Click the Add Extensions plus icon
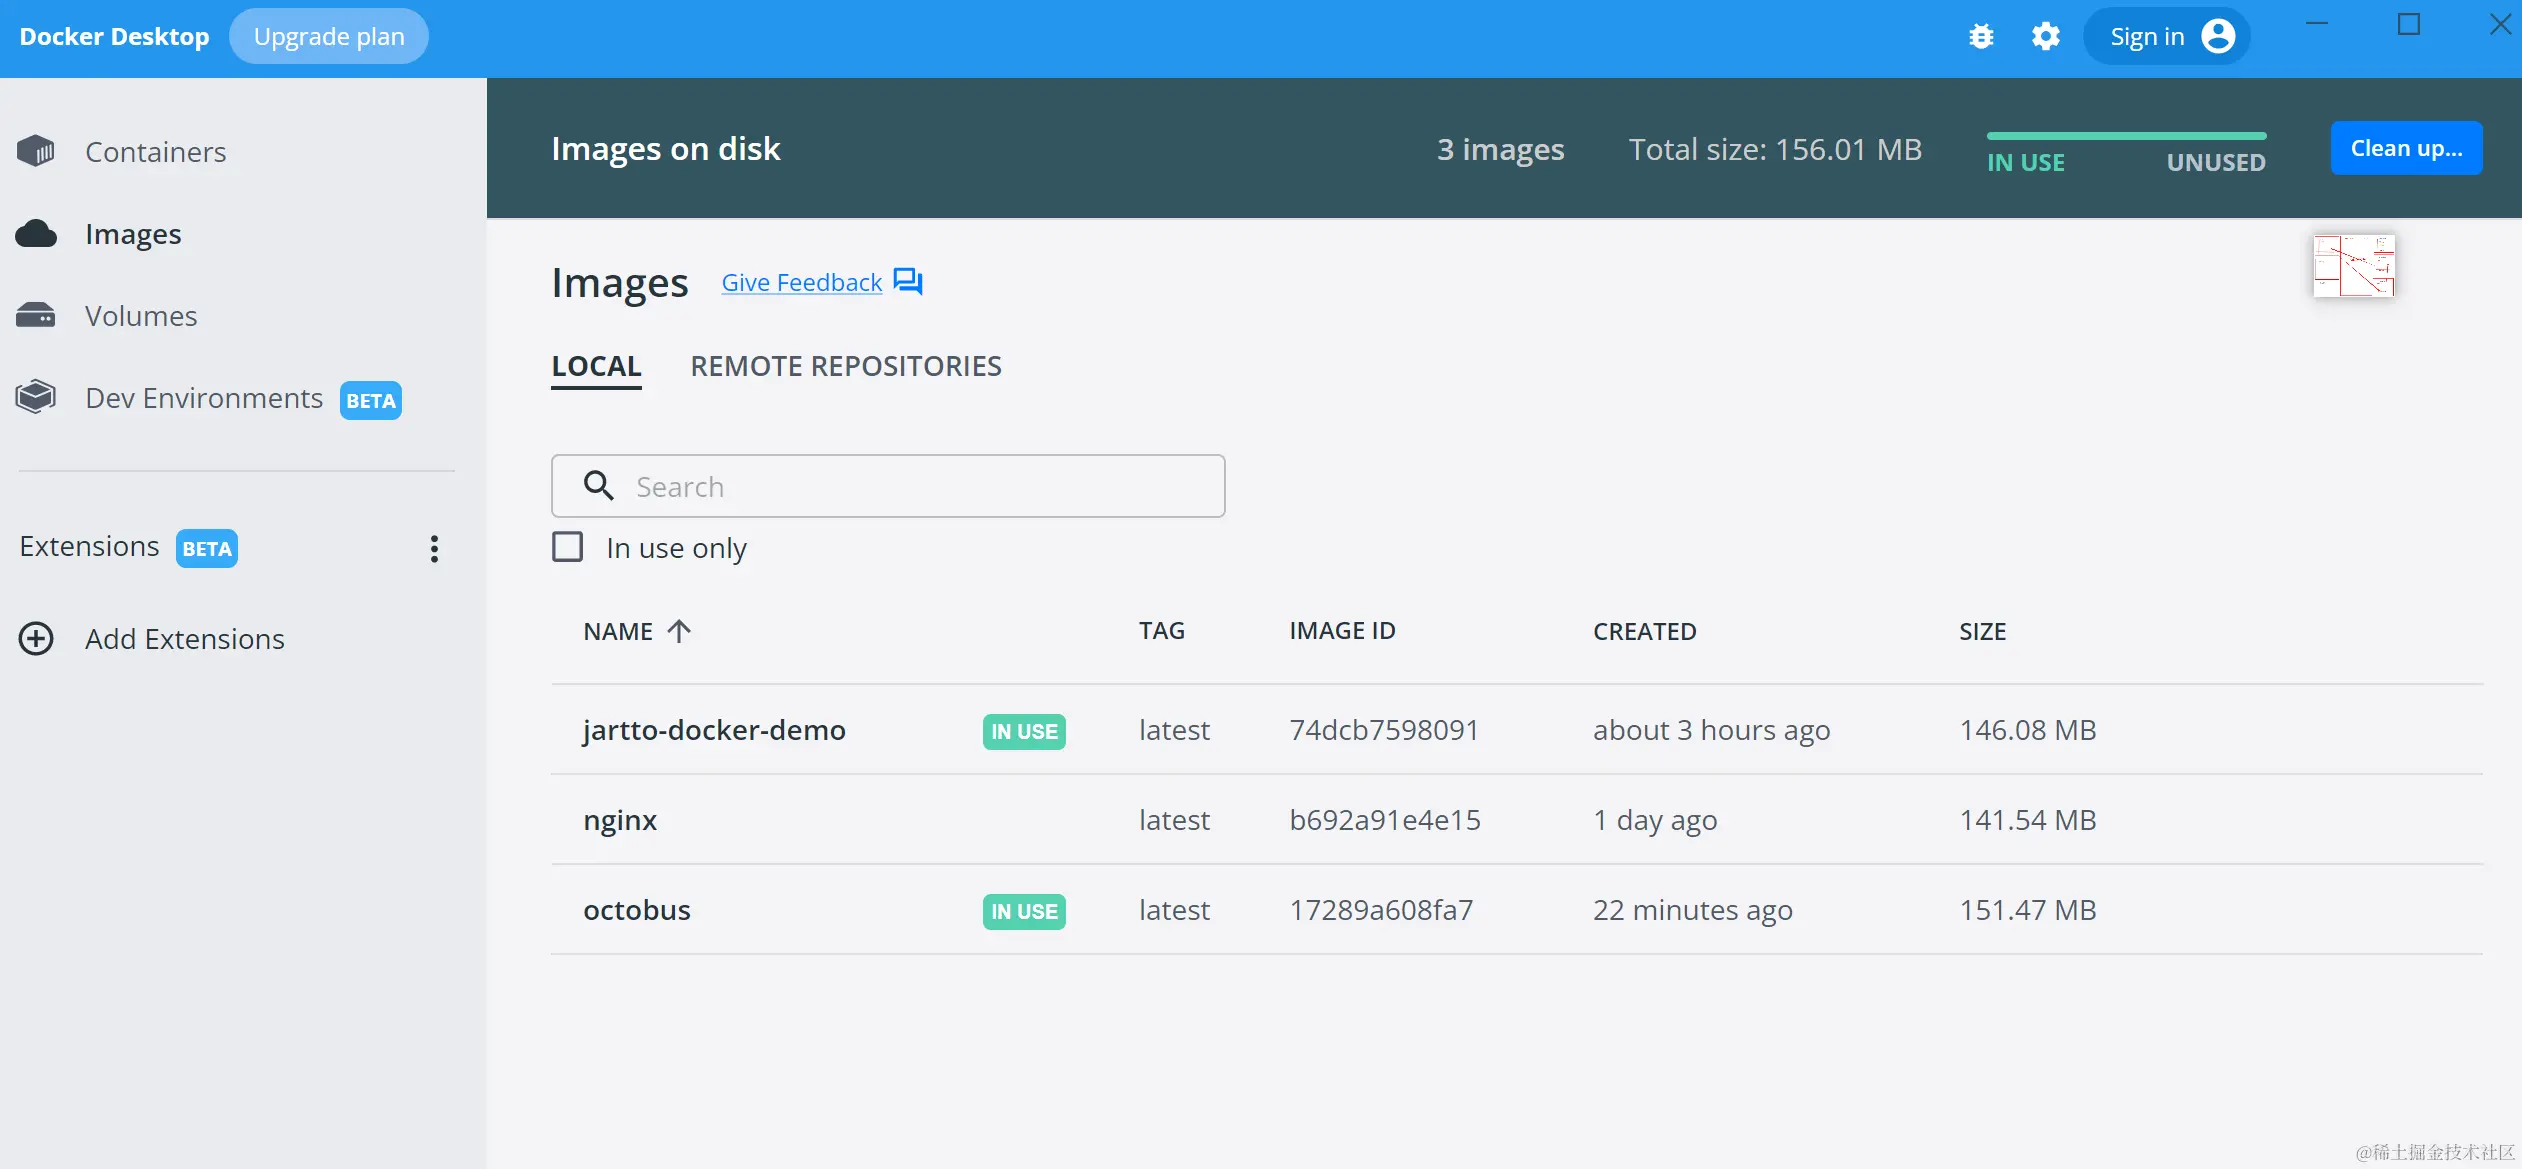The height and width of the screenshot is (1169, 2522). [x=36, y=639]
